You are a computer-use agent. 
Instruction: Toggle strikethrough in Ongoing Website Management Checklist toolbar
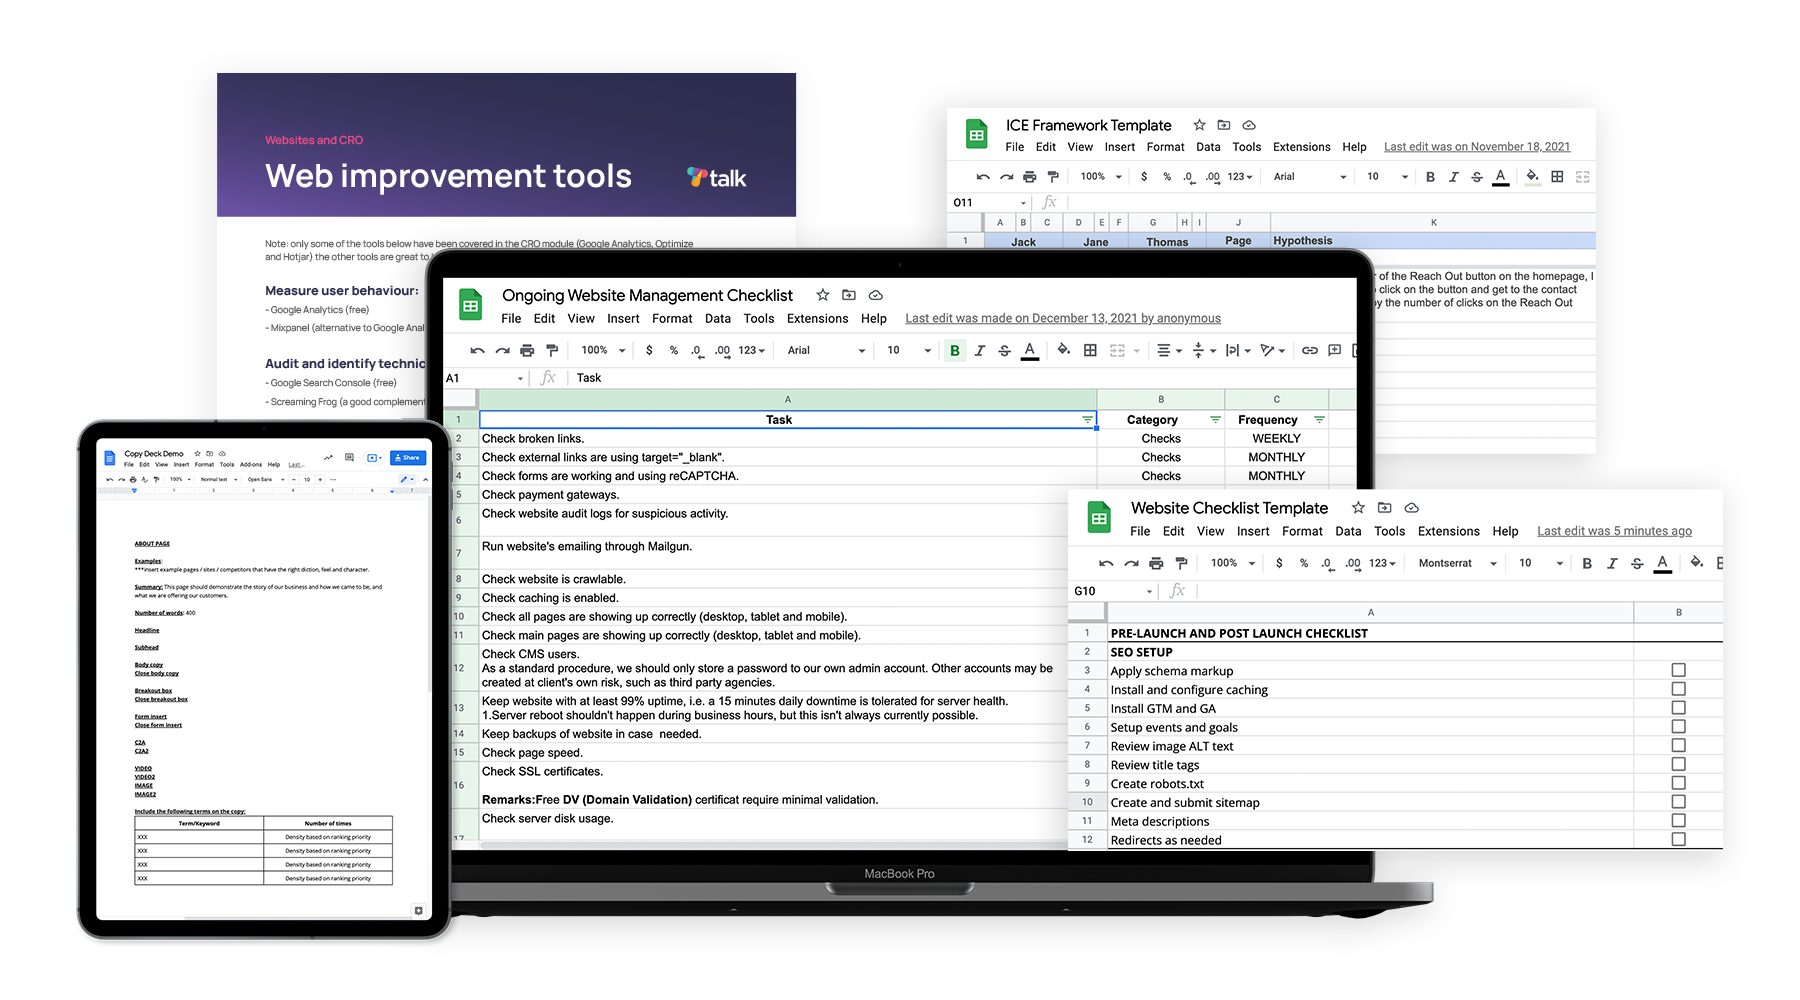[1005, 351]
